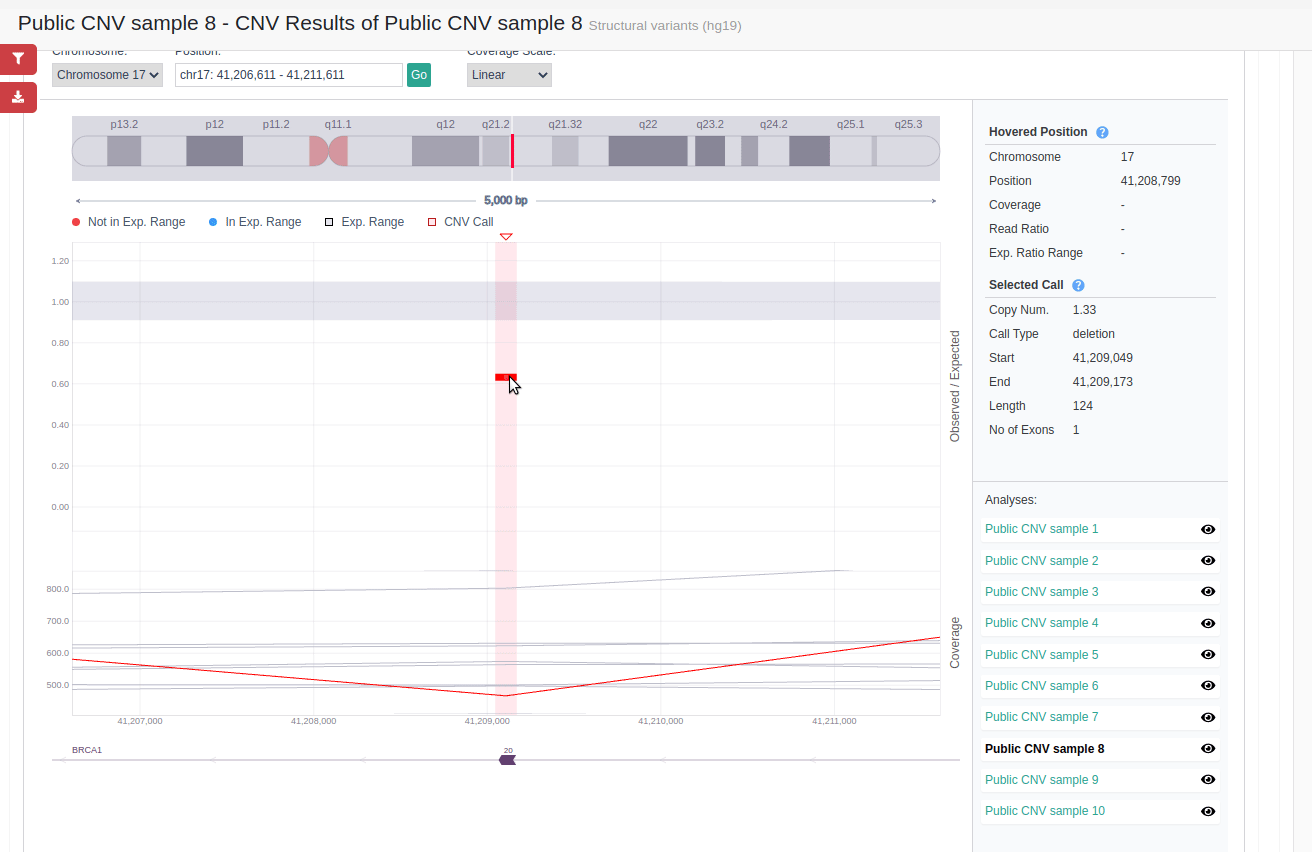Open the Selected Call help icon
The height and width of the screenshot is (852, 1312).
click(x=1078, y=285)
